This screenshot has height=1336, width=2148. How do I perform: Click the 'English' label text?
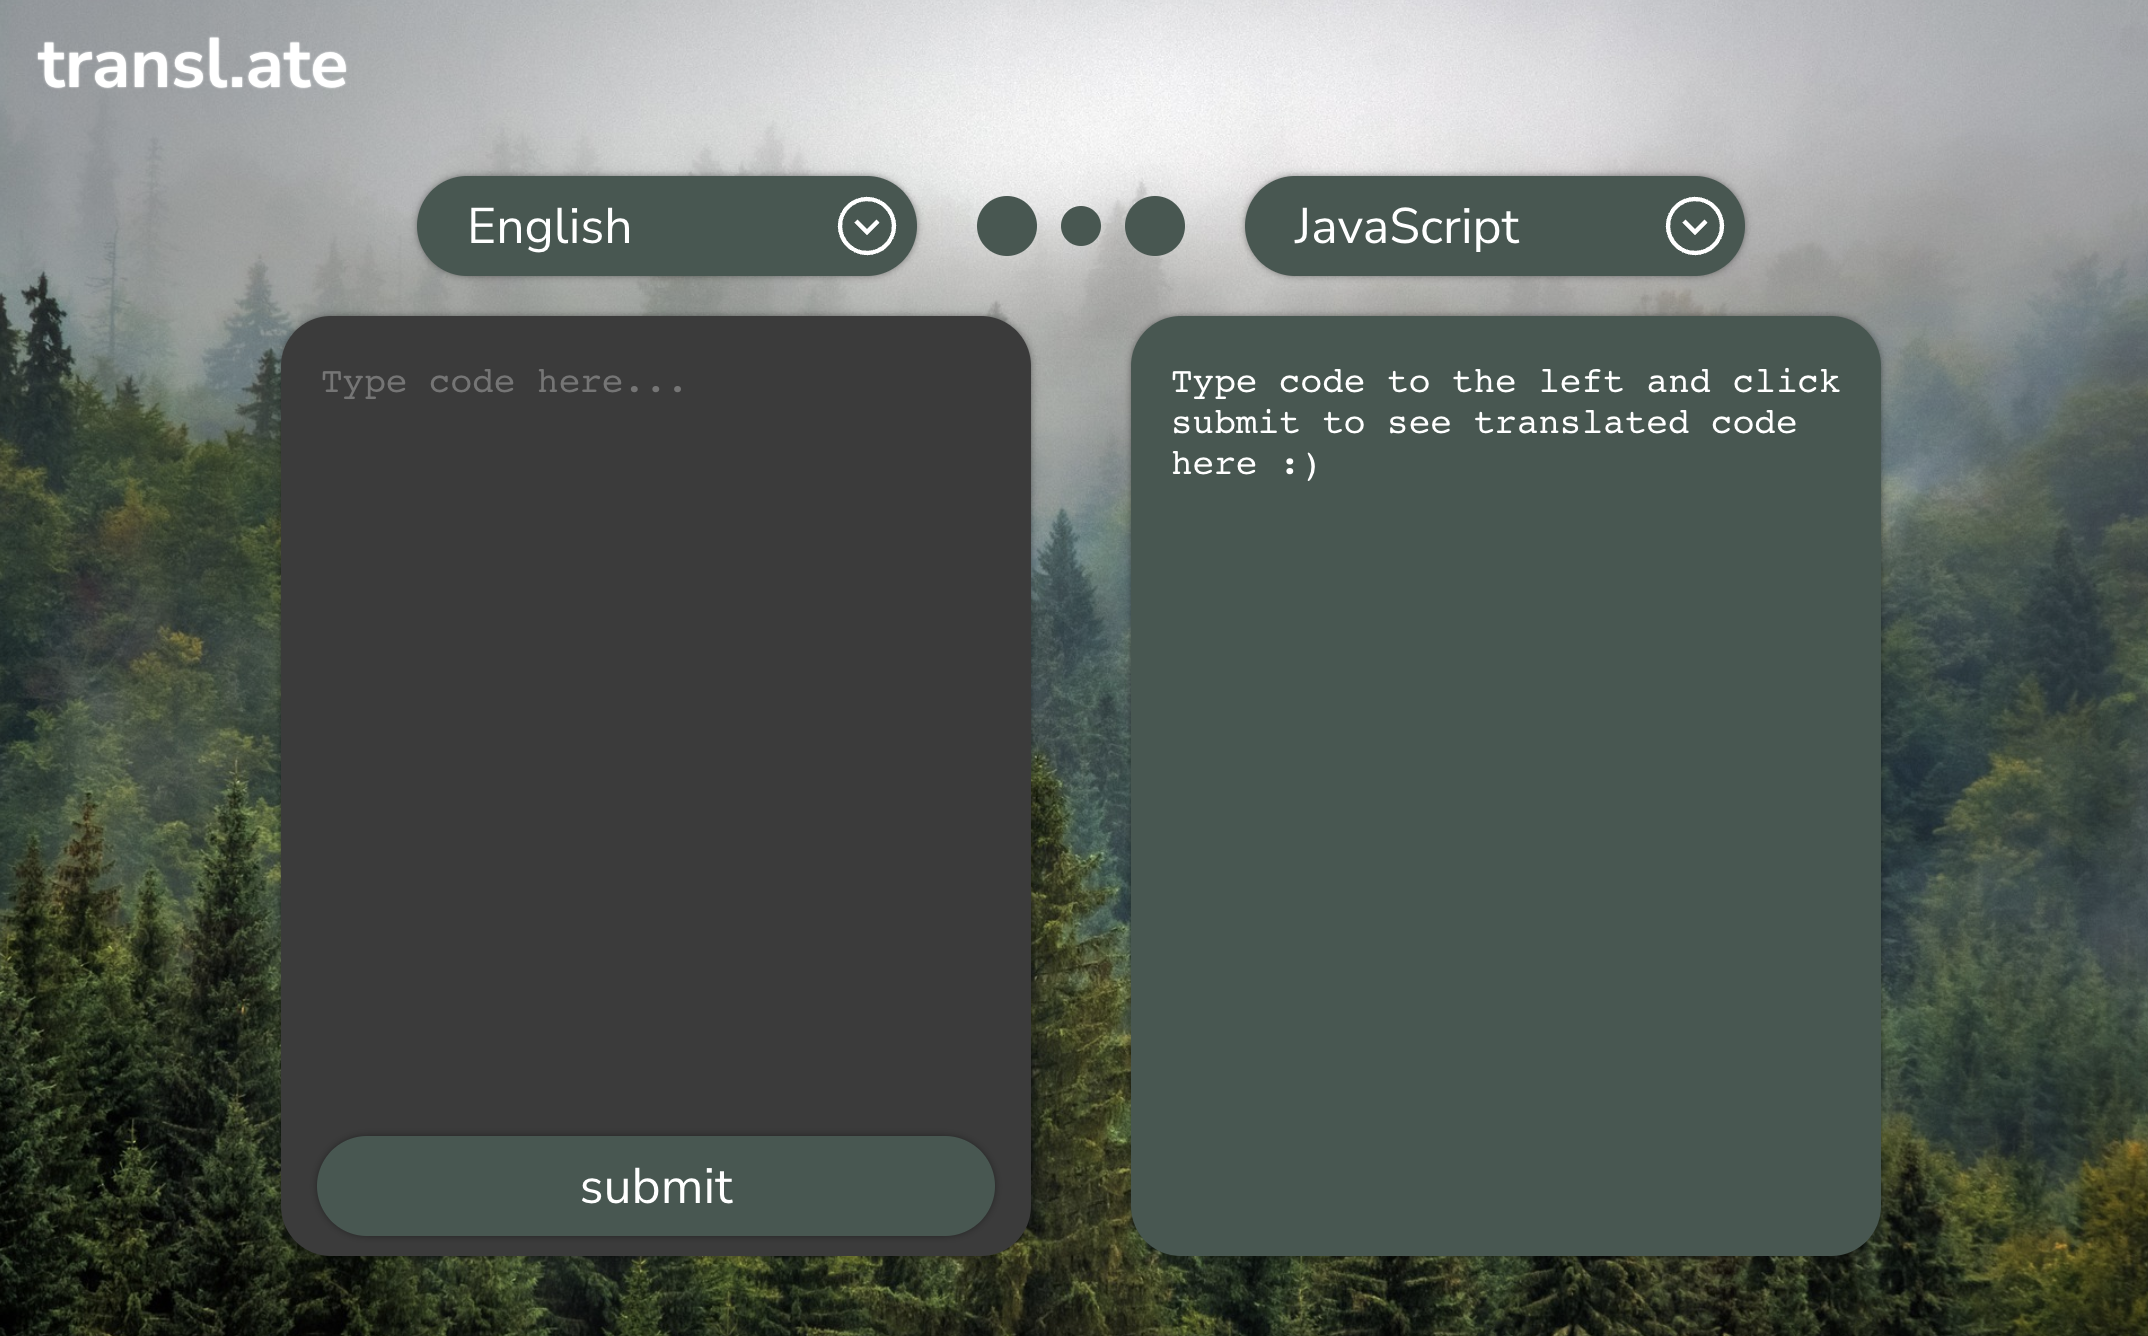click(549, 227)
